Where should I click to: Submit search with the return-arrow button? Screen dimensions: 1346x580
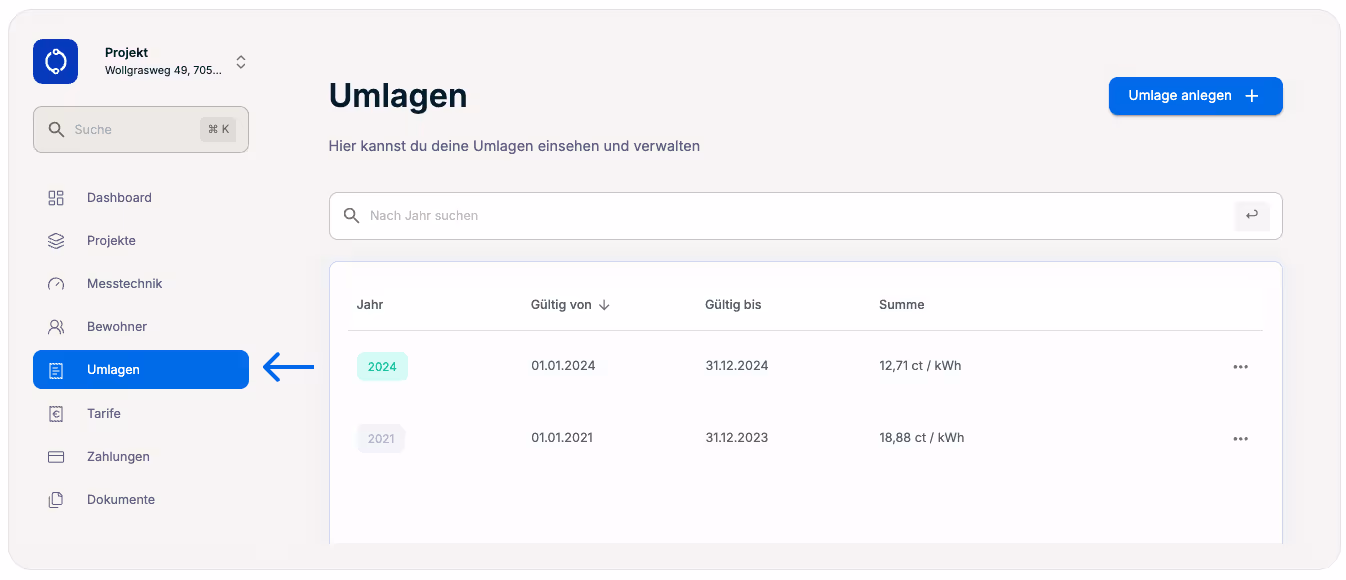(1252, 215)
